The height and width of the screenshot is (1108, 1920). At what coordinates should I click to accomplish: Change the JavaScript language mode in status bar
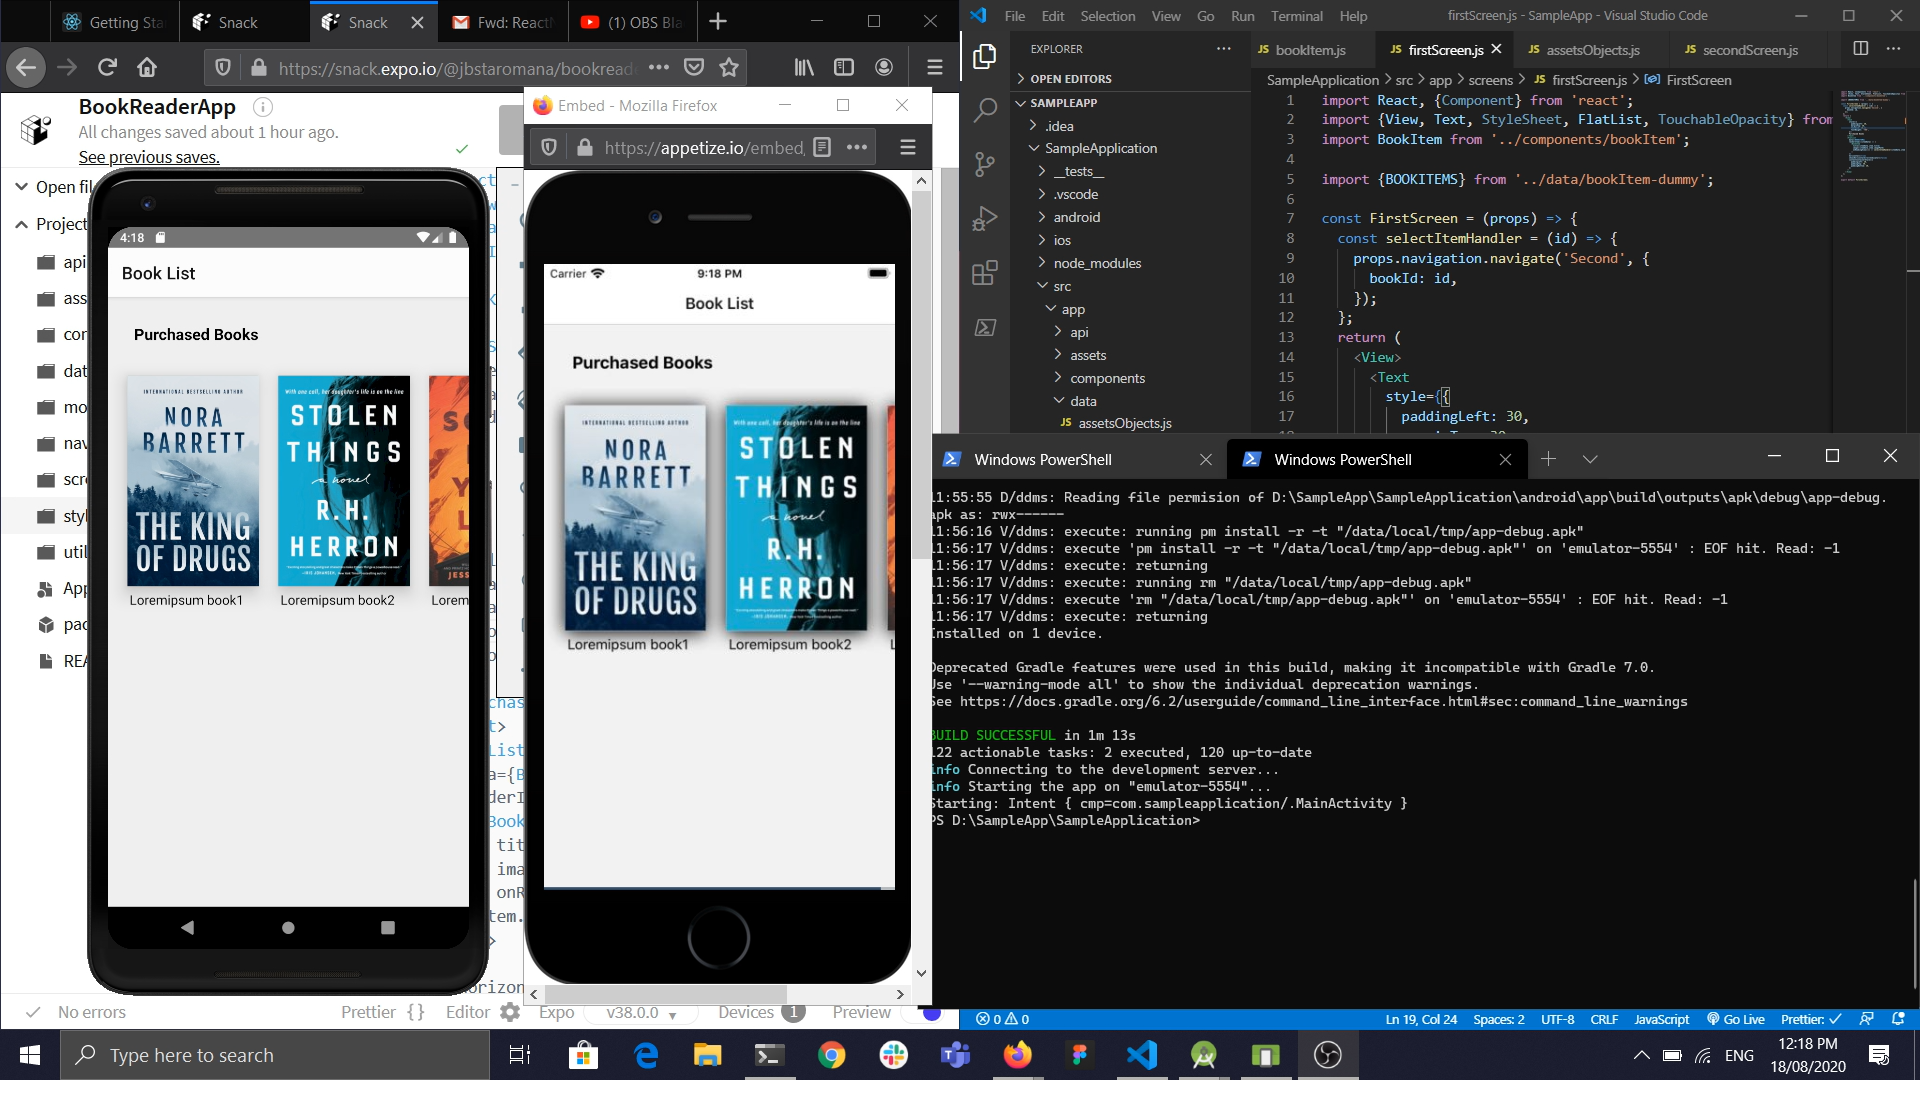1661,1019
